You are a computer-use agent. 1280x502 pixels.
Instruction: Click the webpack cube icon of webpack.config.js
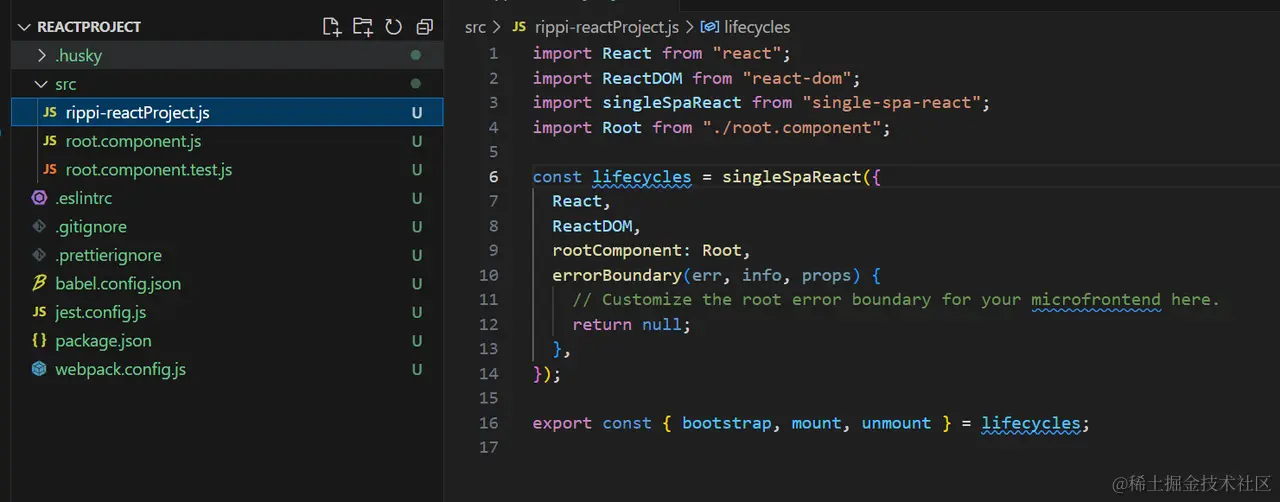point(39,369)
